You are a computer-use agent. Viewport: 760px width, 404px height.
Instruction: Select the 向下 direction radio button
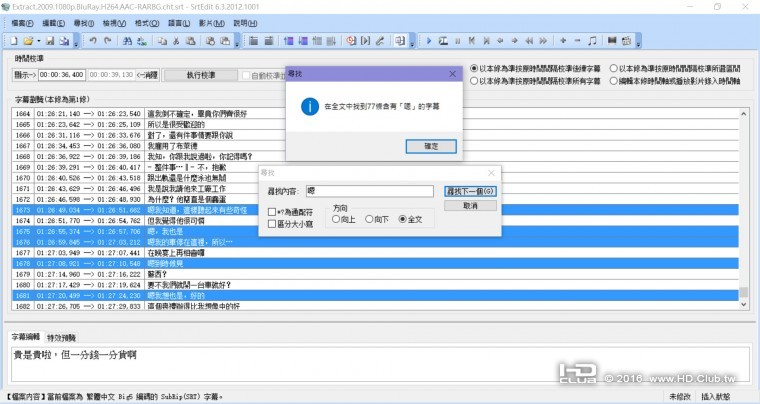coord(369,219)
